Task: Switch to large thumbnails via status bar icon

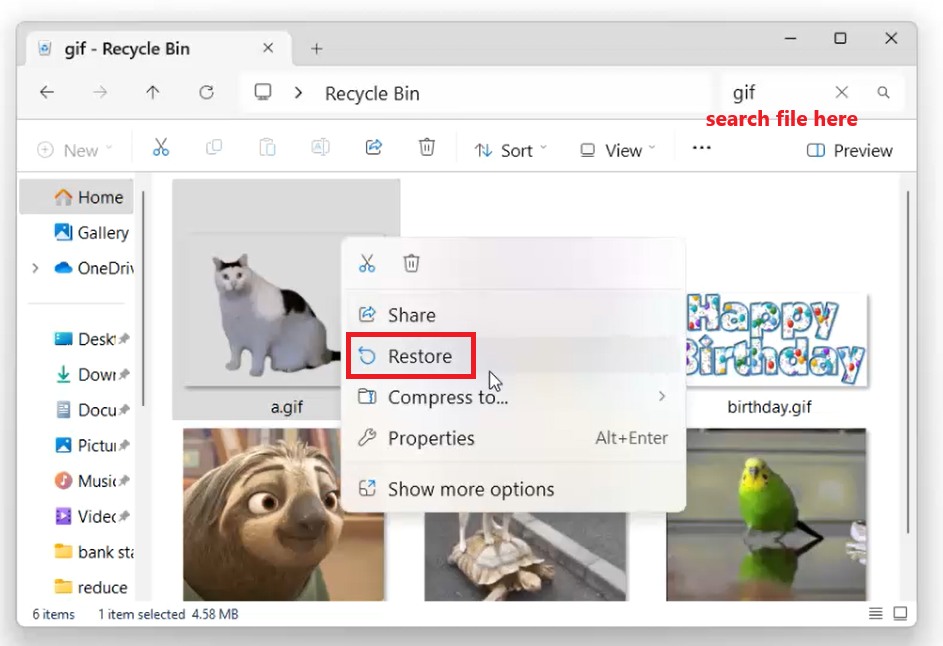Action: [901, 614]
